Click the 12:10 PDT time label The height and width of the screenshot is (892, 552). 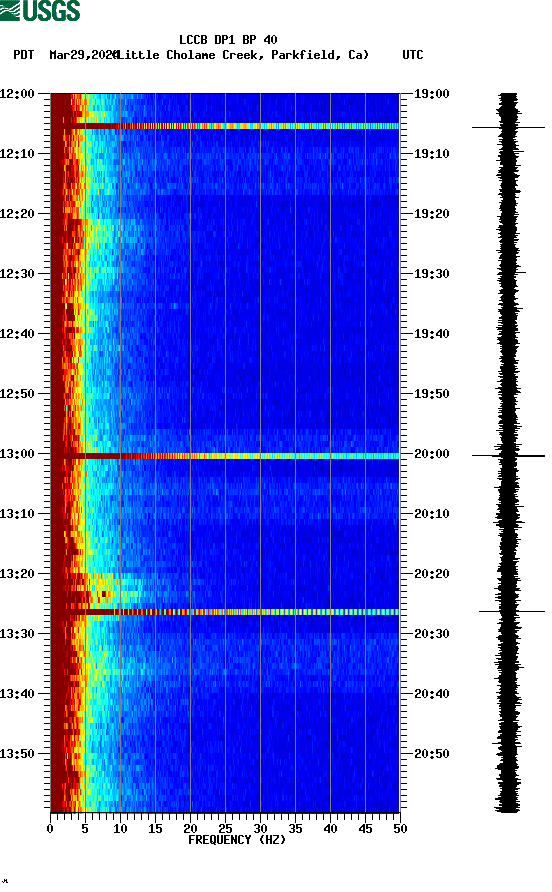(x=18, y=154)
